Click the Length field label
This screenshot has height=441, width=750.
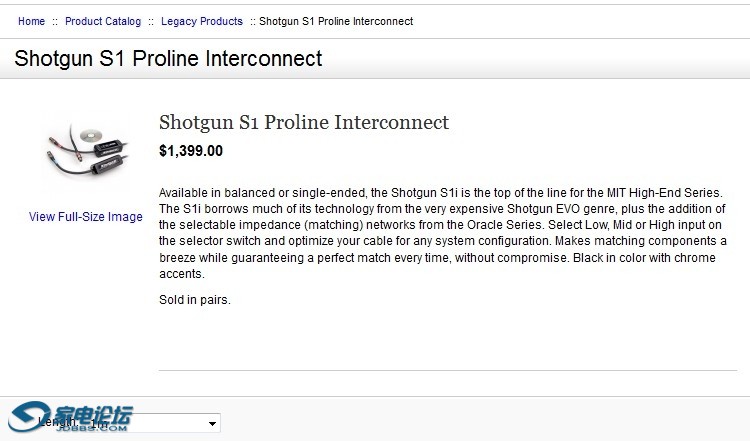click(52, 422)
